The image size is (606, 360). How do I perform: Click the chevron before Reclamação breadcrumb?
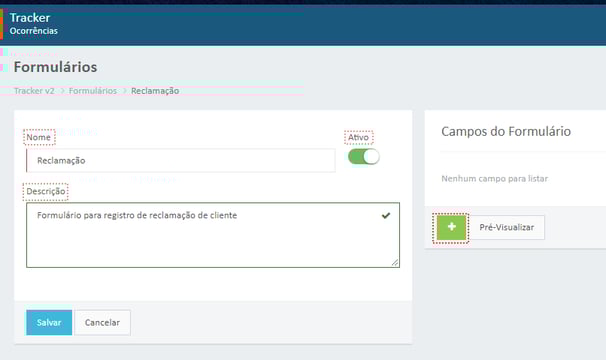click(x=124, y=91)
